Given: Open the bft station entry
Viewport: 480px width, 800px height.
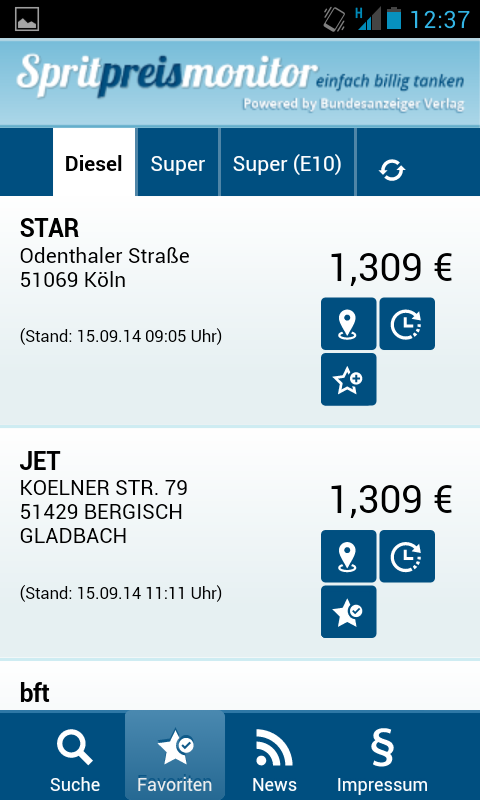Looking at the screenshot, I should pyautogui.click(x=240, y=686).
